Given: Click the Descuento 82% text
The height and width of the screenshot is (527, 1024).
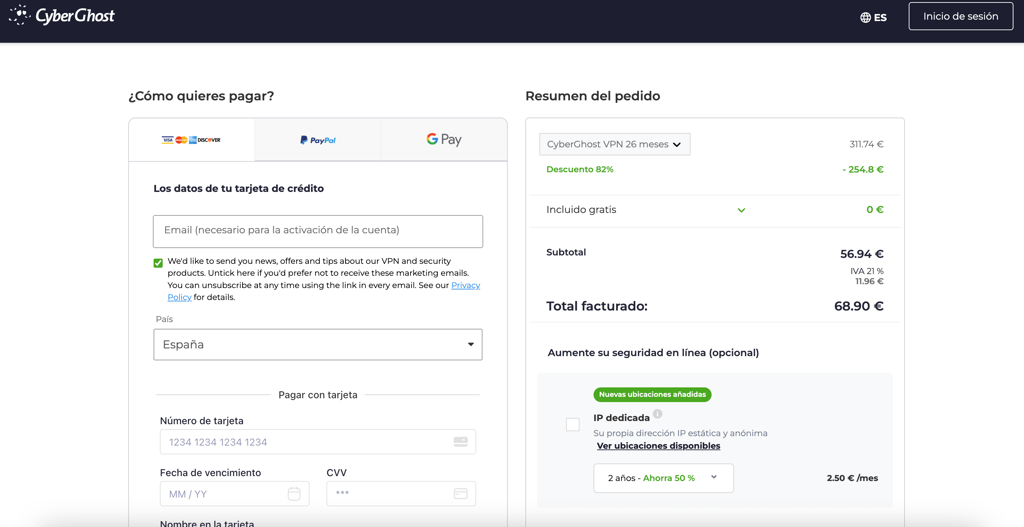Looking at the screenshot, I should click(580, 169).
